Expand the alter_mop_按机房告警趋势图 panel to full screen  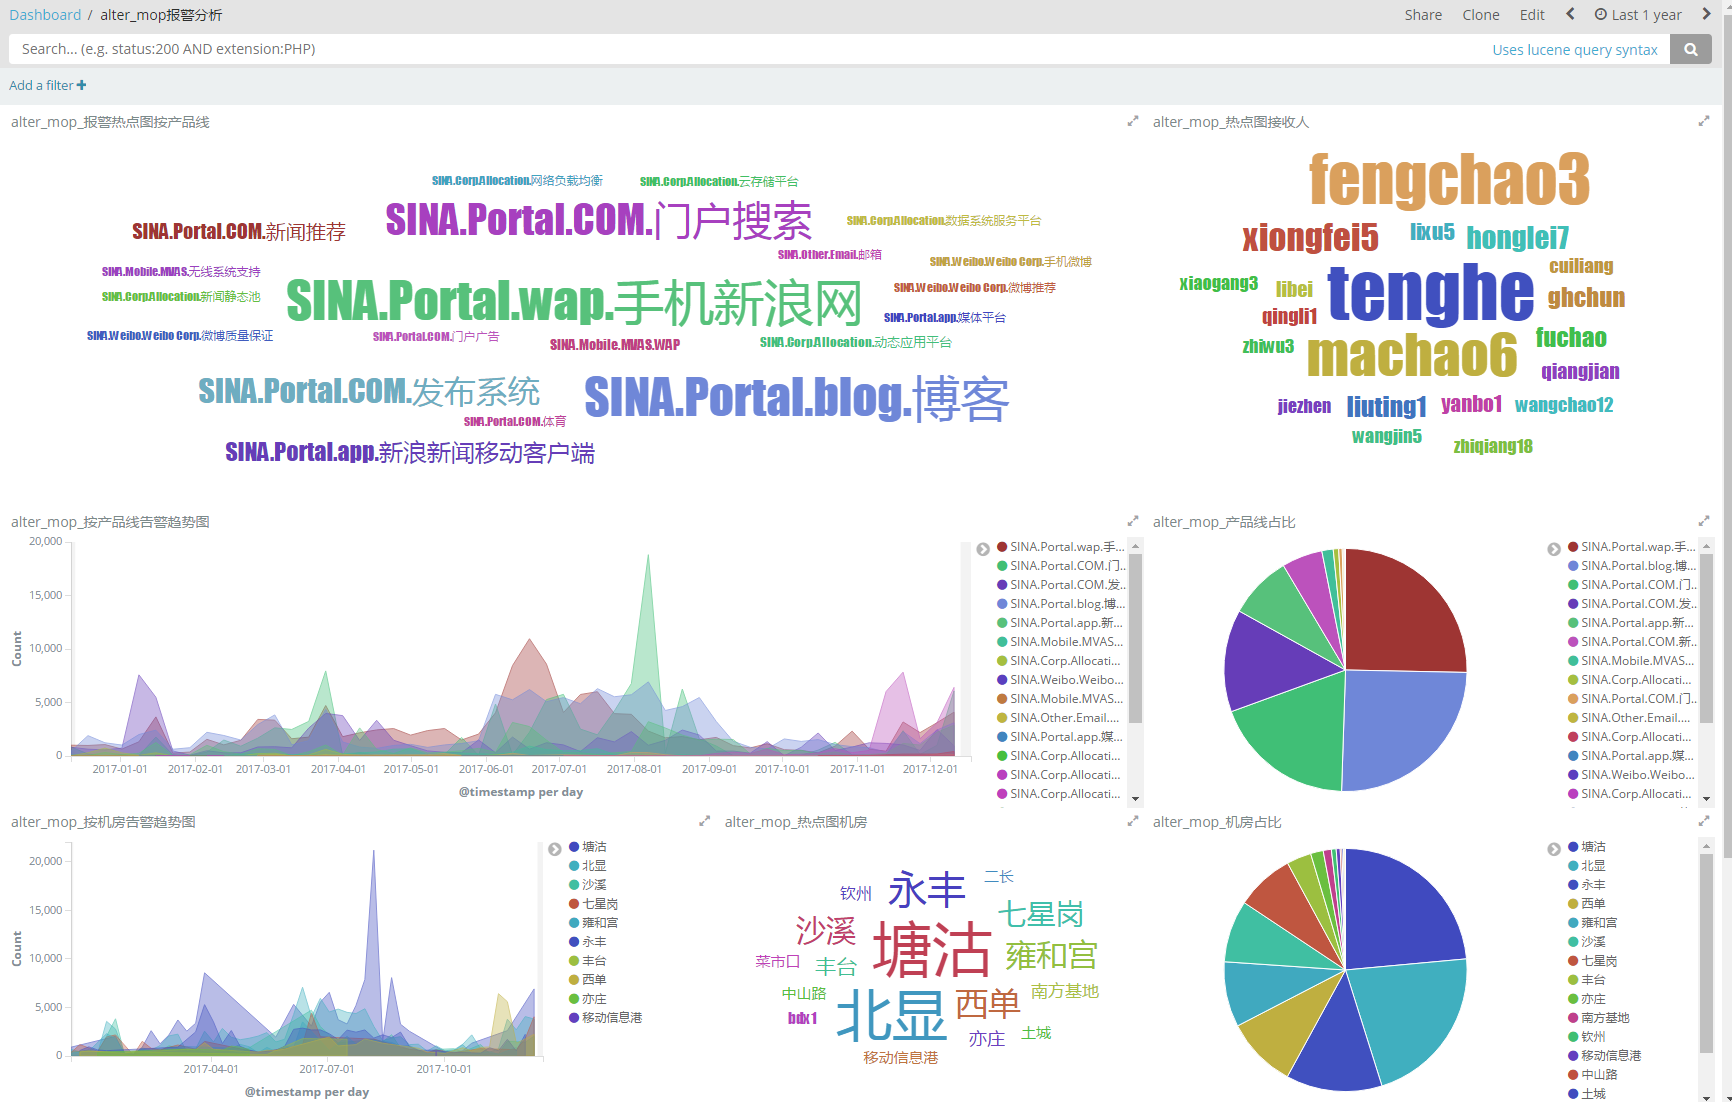pyautogui.click(x=704, y=821)
